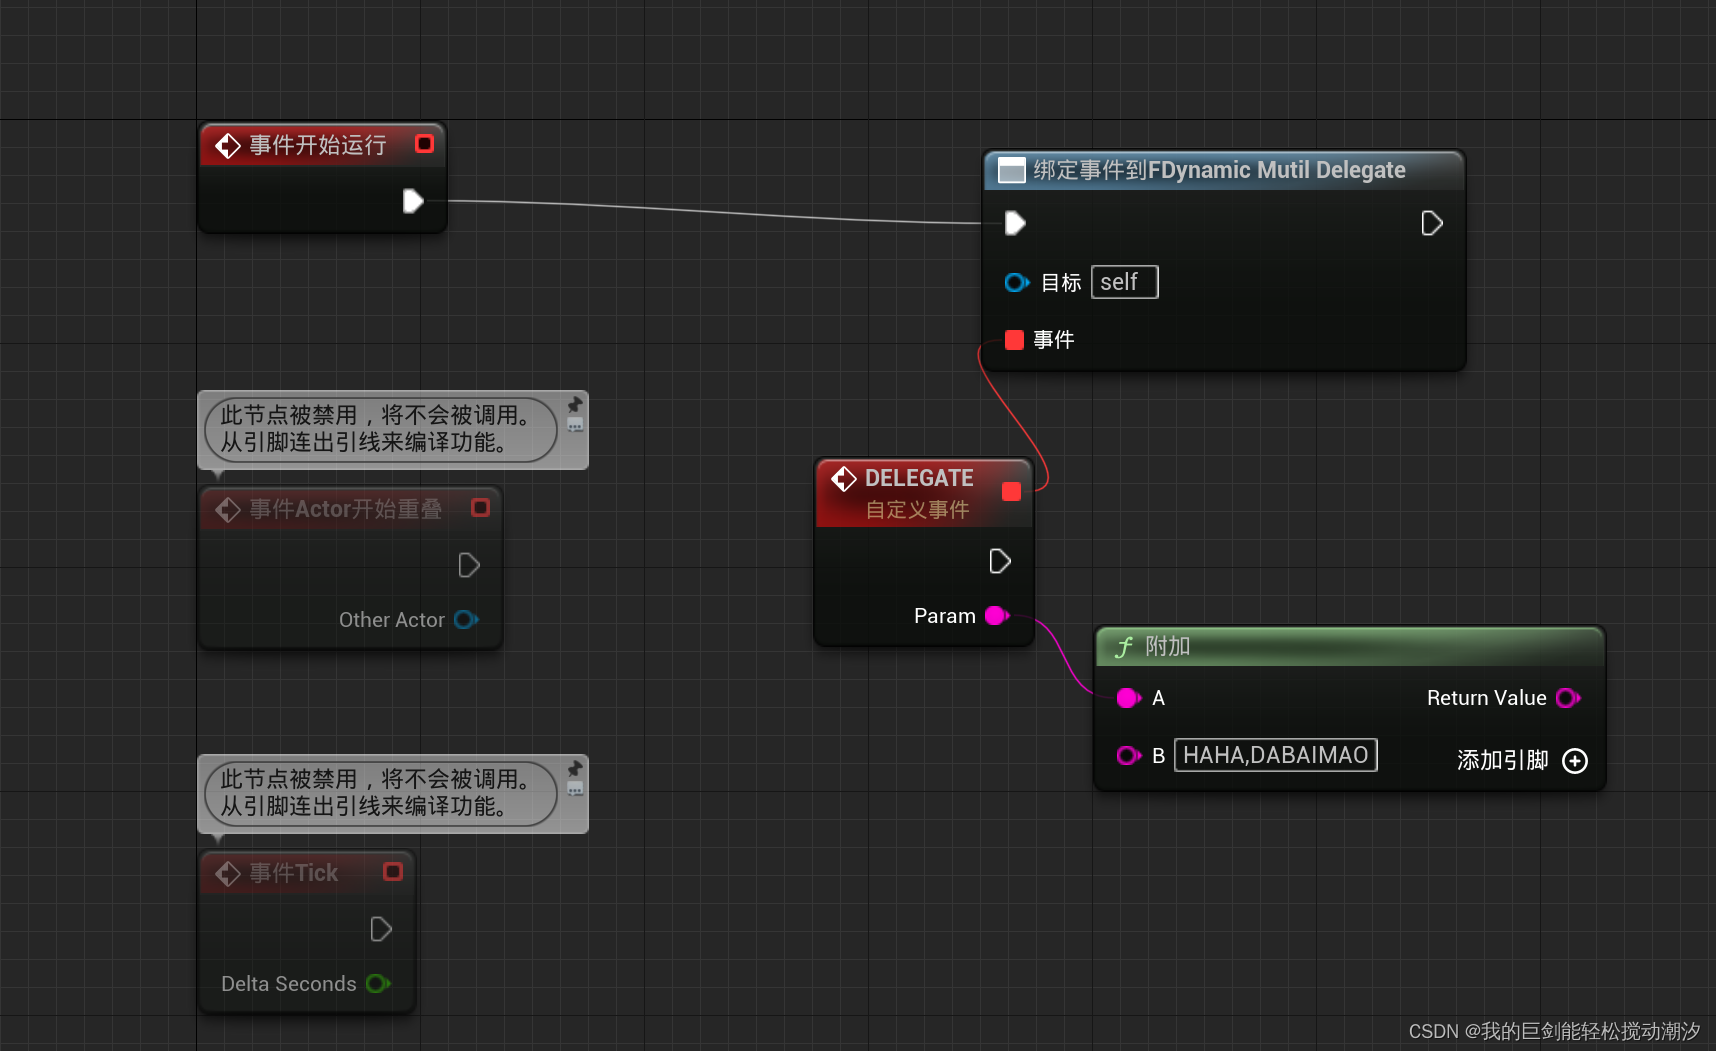
Task: Click the A input pin of 附加 node
Action: [x=1129, y=698]
